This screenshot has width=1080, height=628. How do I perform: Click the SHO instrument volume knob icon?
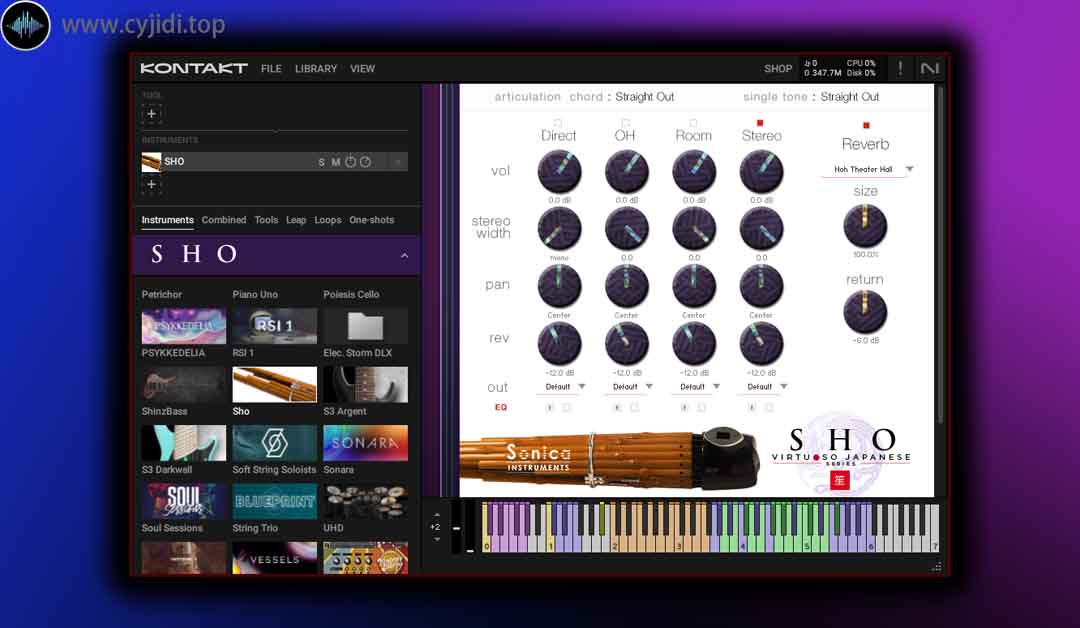365,162
